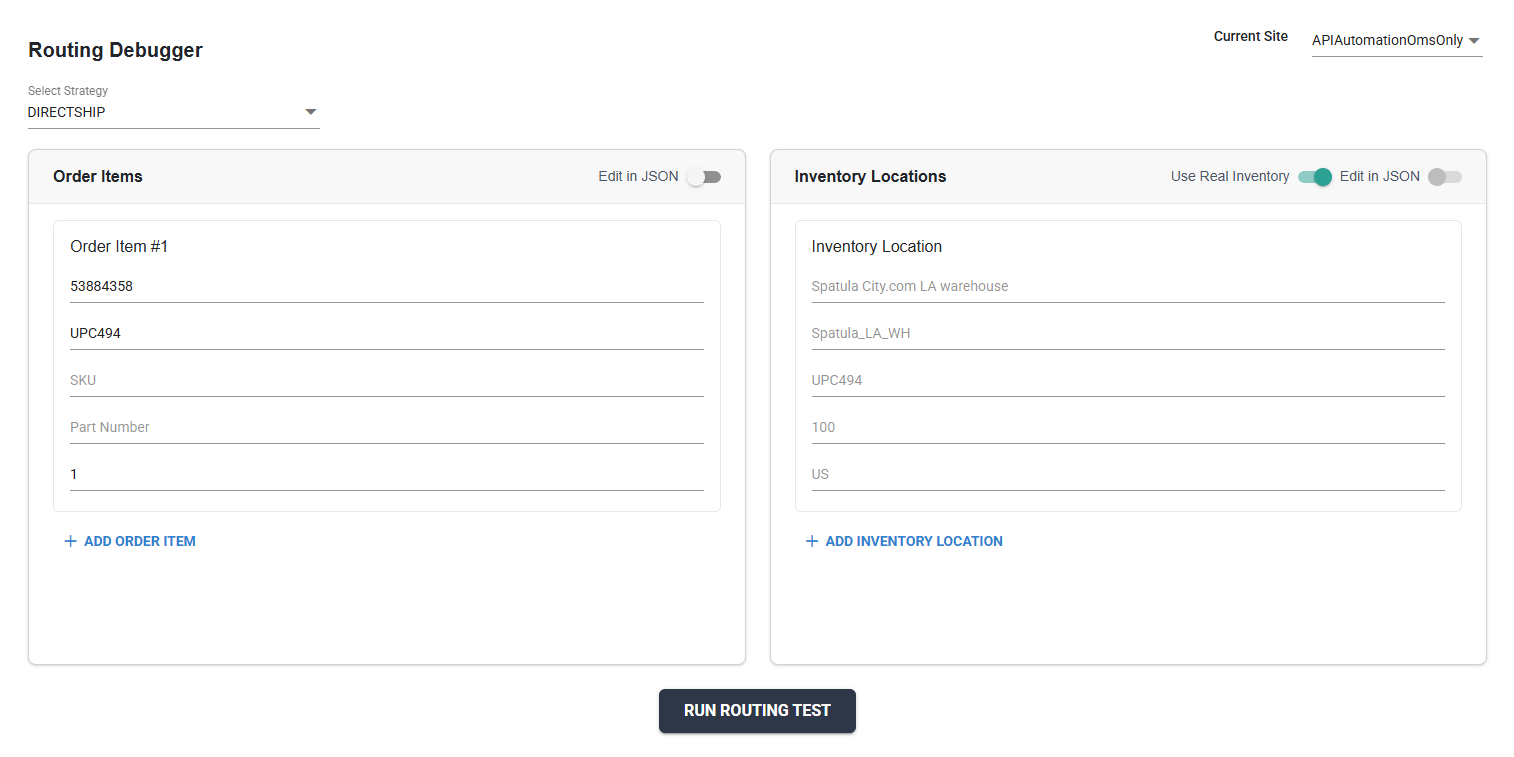Click the plus icon beside Add Inventory Location
1514x757 pixels.
812,541
